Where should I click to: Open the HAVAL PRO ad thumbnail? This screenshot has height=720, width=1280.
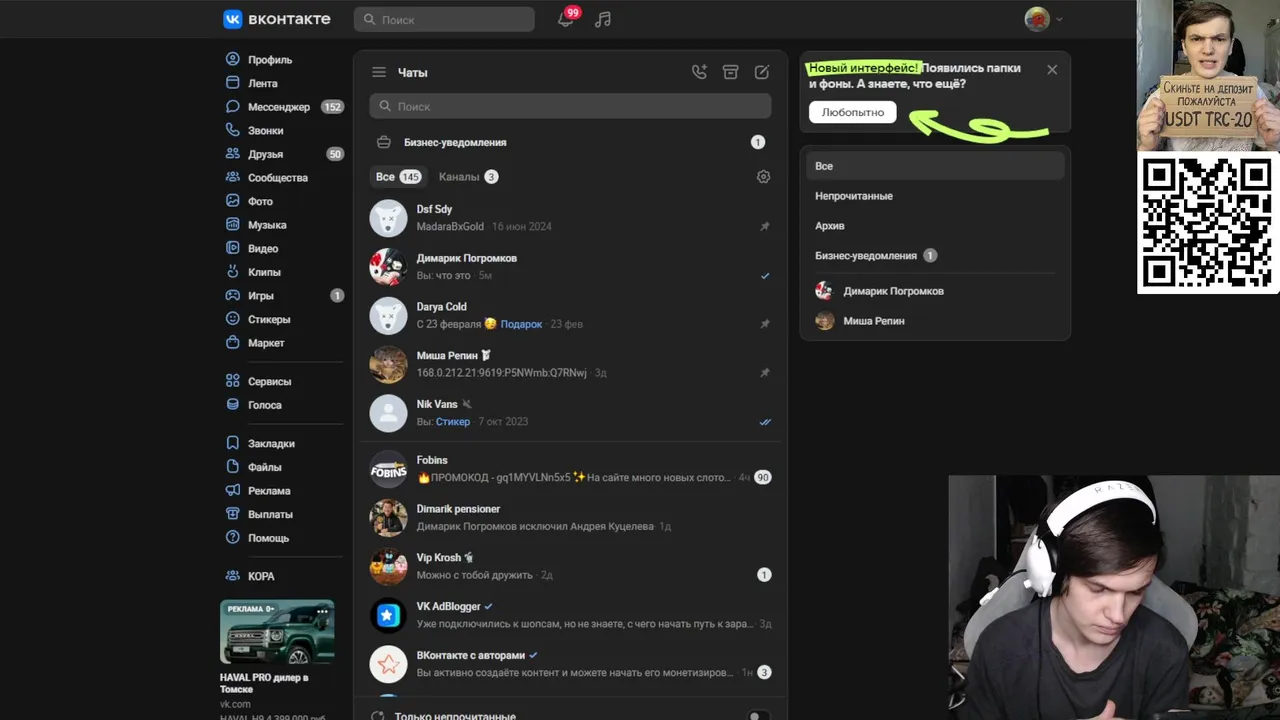pos(277,632)
